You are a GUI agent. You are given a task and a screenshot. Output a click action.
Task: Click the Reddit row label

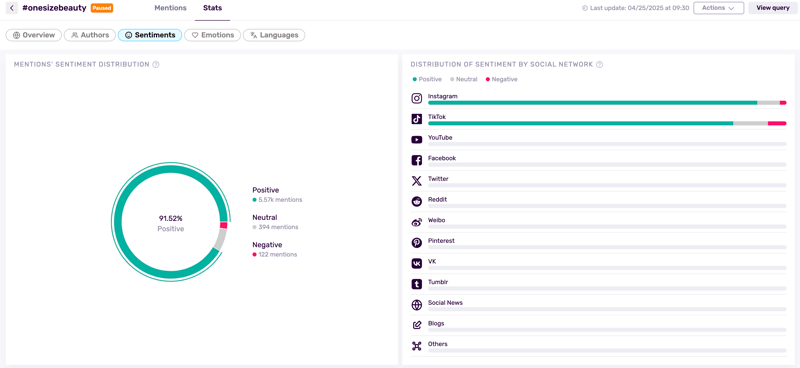point(437,200)
